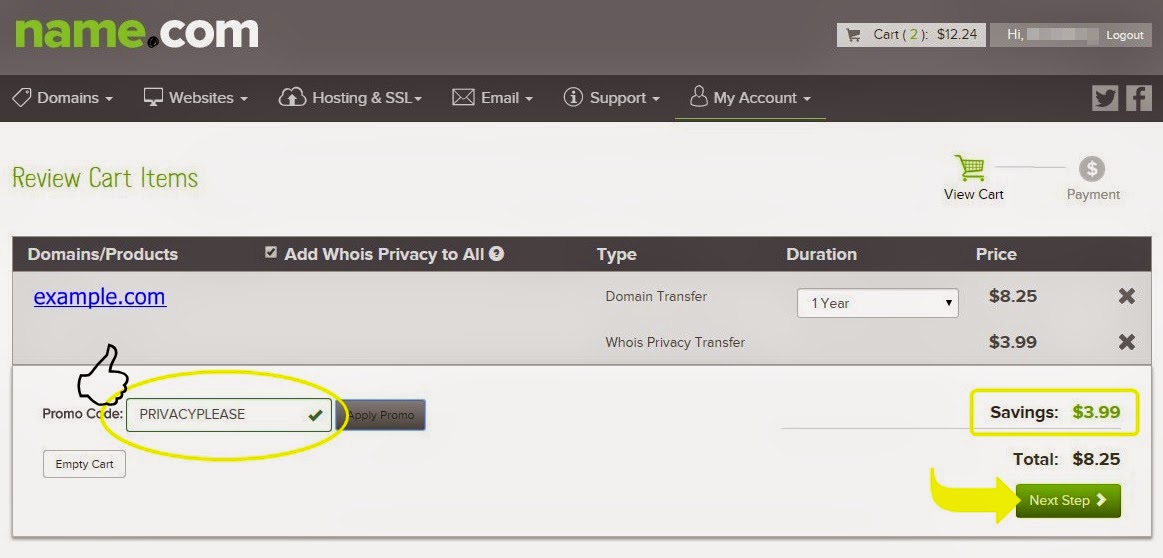
Task: Click the Apply Promo button
Action: (381, 415)
